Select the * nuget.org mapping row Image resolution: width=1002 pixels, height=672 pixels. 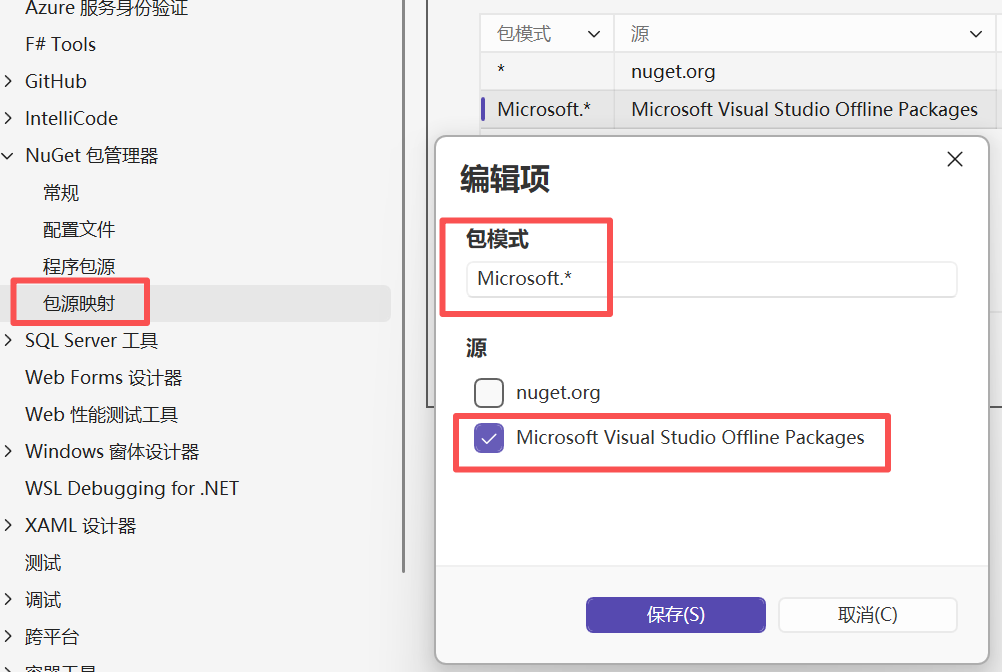point(737,72)
